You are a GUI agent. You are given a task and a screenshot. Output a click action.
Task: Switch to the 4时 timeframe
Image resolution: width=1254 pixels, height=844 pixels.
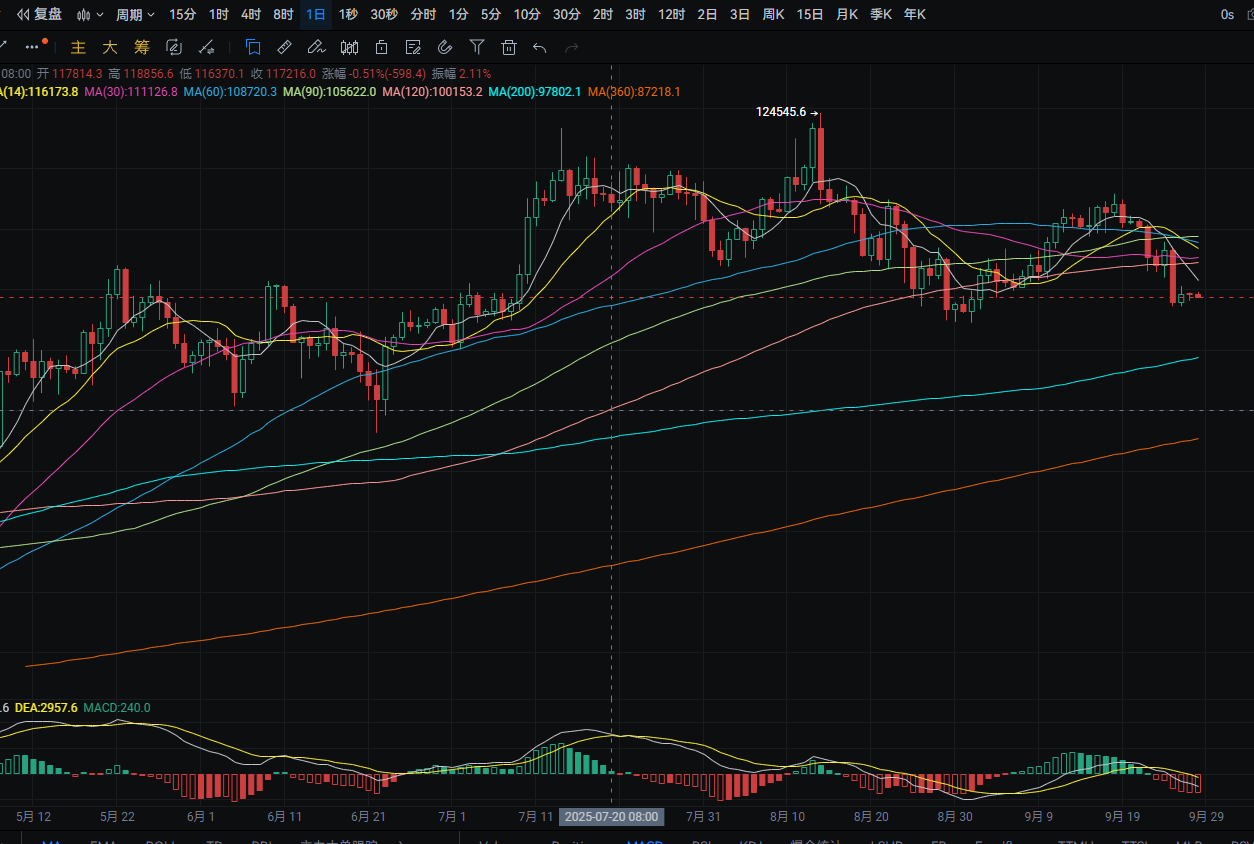251,14
